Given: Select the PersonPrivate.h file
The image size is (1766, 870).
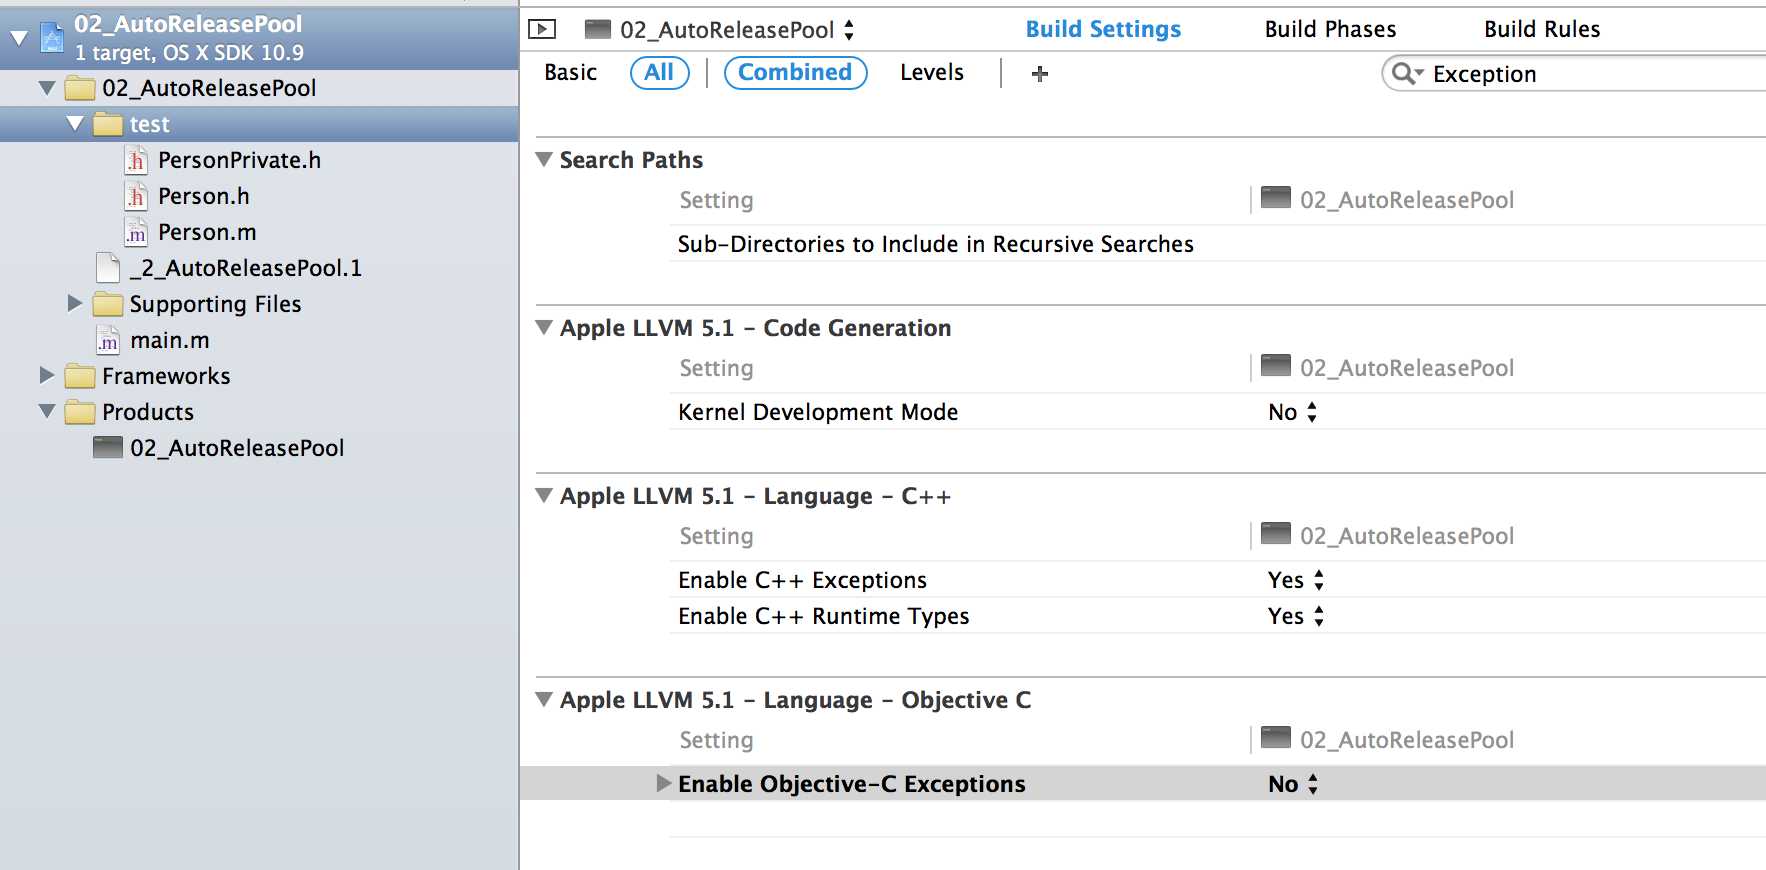Looking at the screenshot, I should pyautogui.click(x=239, y=160).
